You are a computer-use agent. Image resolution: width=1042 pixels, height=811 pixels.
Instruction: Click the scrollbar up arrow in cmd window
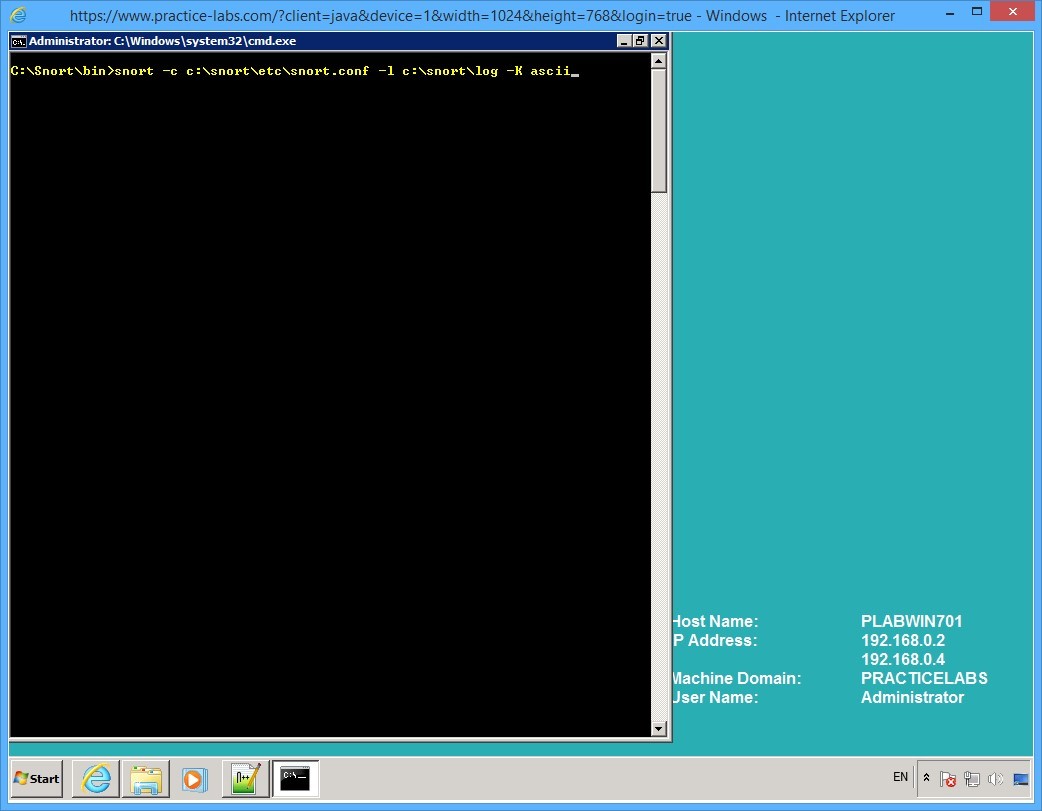[x=659, y=61]
